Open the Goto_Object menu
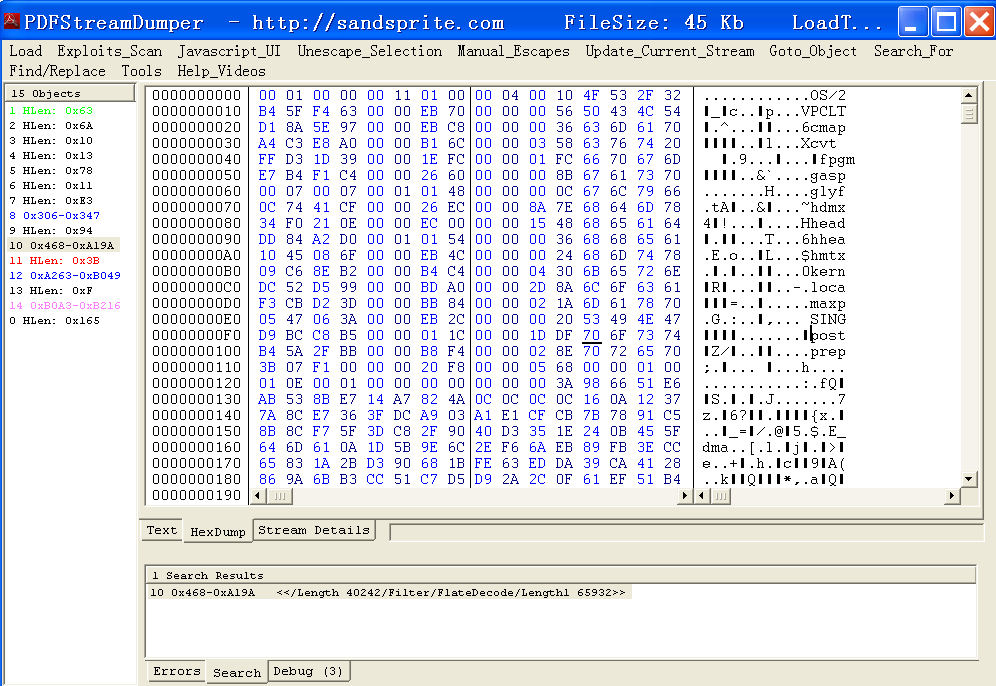 tap(812, 51)
